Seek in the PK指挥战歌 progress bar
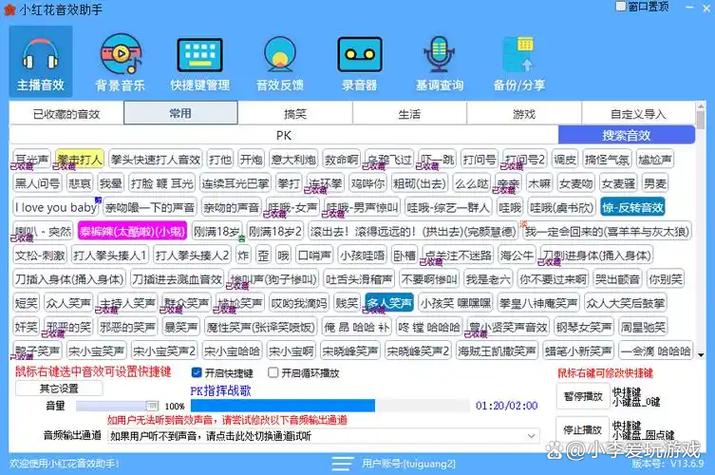 (330, 405)
